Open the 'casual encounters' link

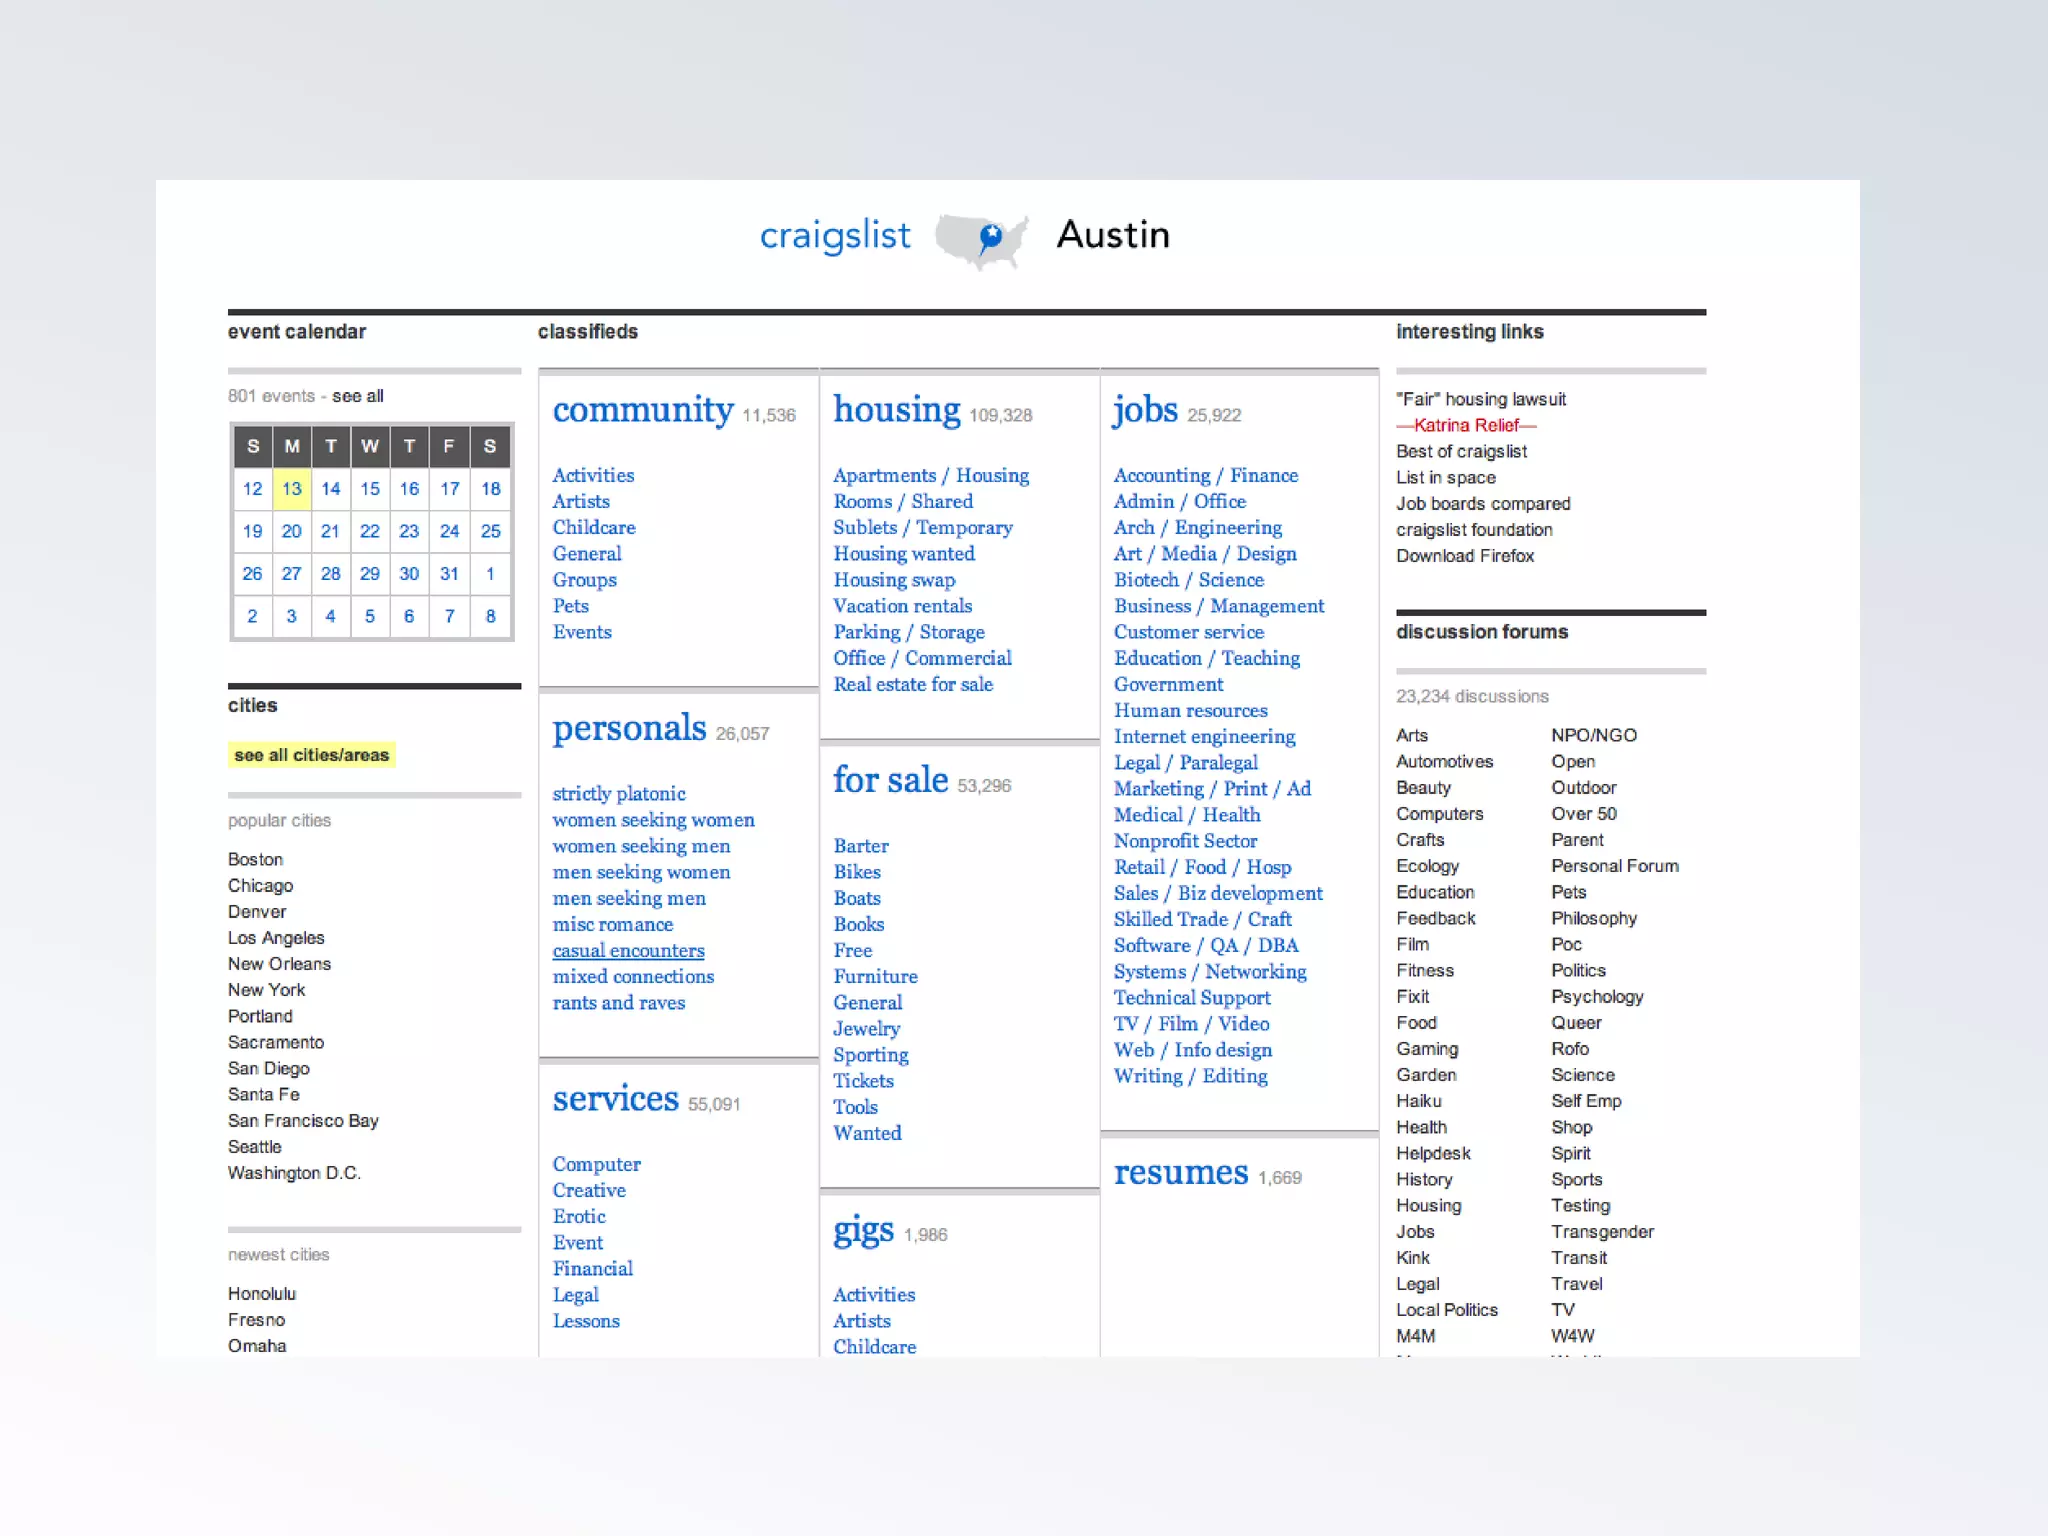point(628,951)
